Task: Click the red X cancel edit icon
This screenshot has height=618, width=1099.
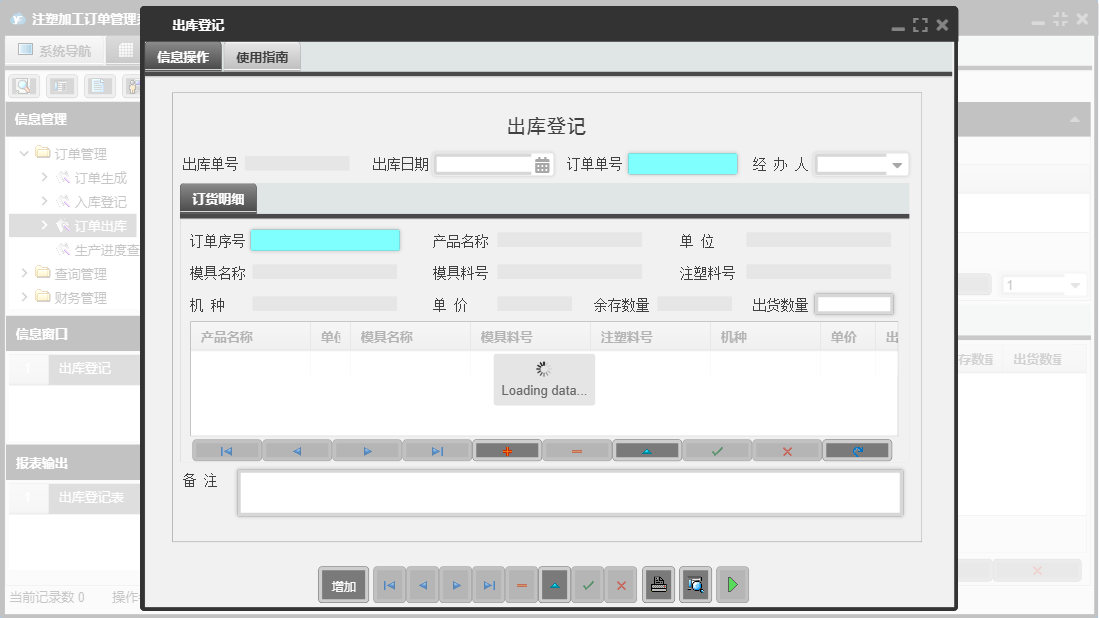Action: pyautogui.click(x=787, y=450)
